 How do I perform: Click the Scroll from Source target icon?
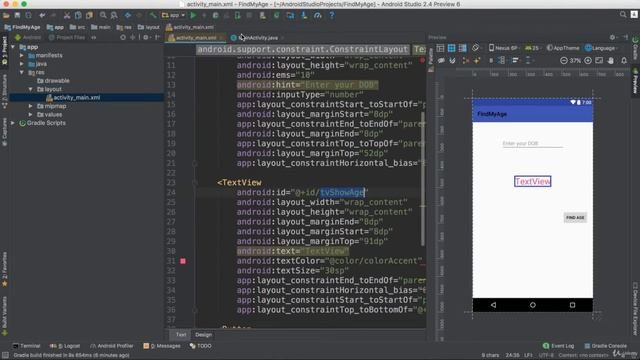tap(123, 37)
